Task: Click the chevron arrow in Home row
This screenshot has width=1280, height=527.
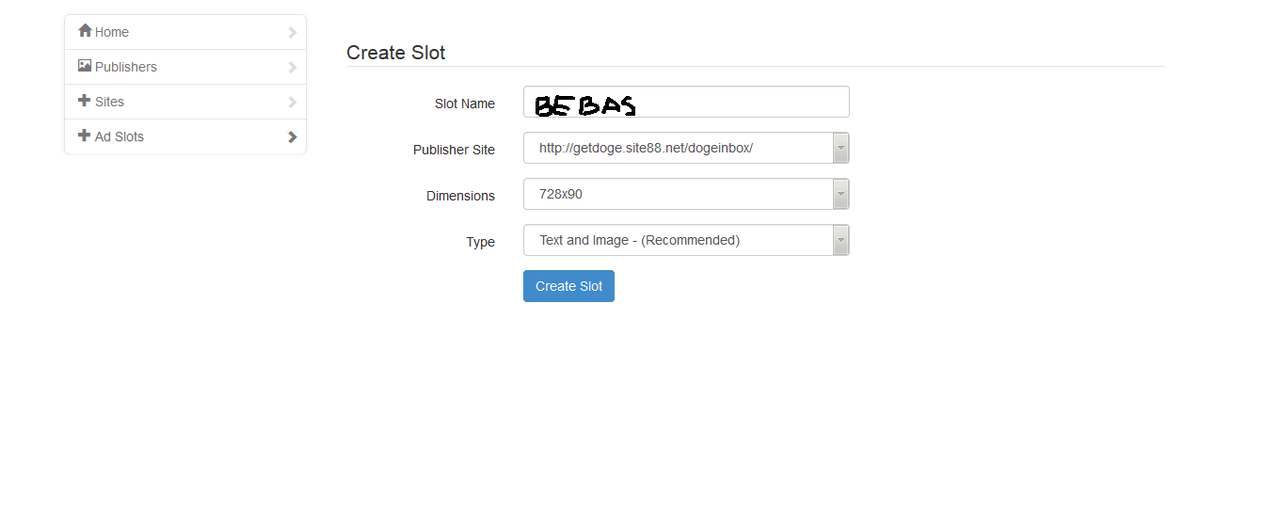Action: 292,32
